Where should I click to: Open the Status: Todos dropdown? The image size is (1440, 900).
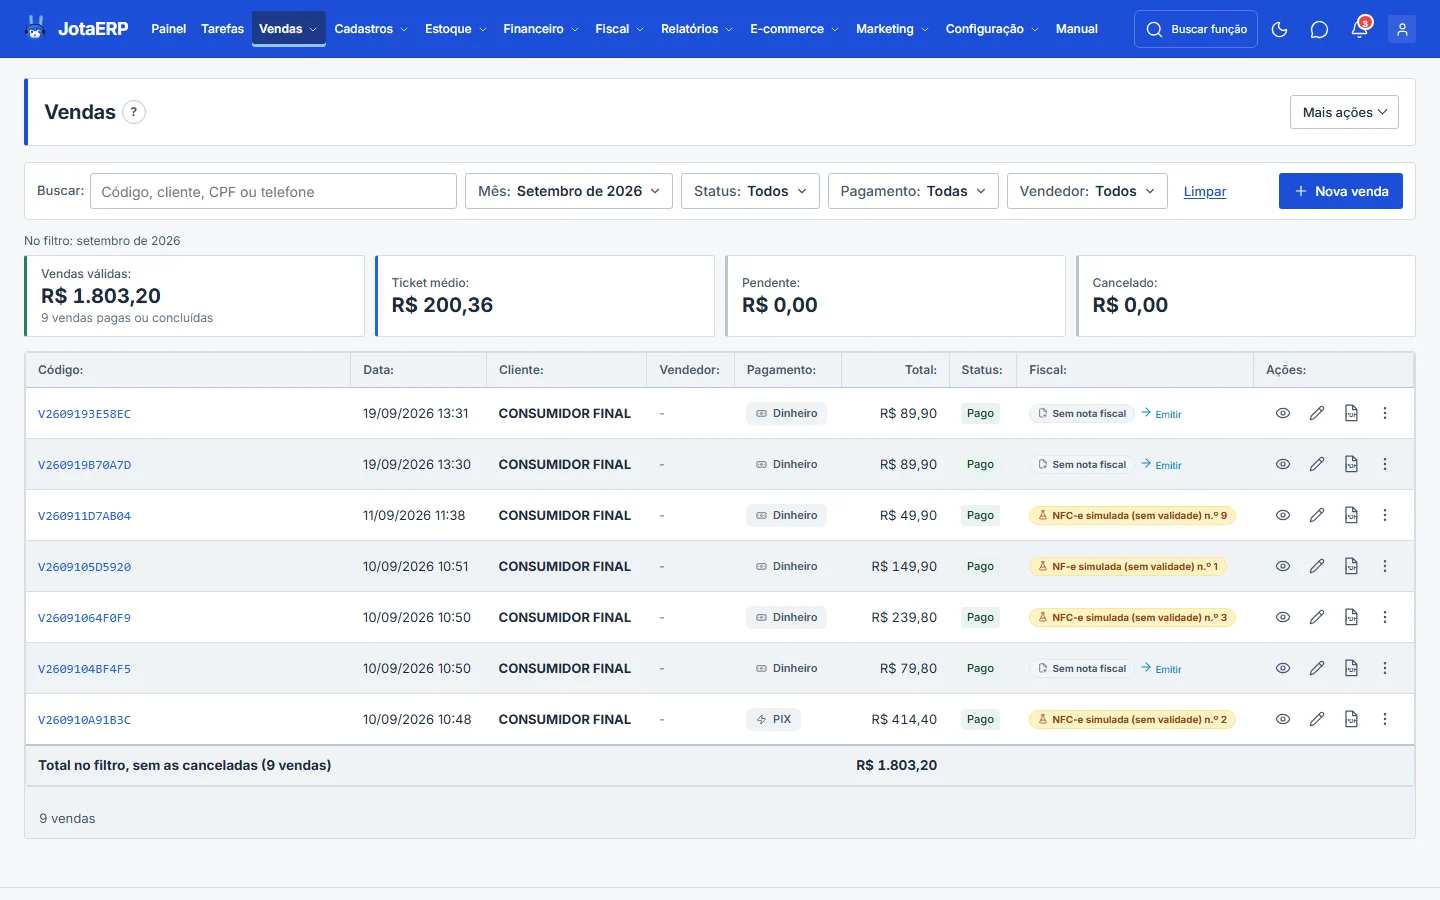(750, 191)
